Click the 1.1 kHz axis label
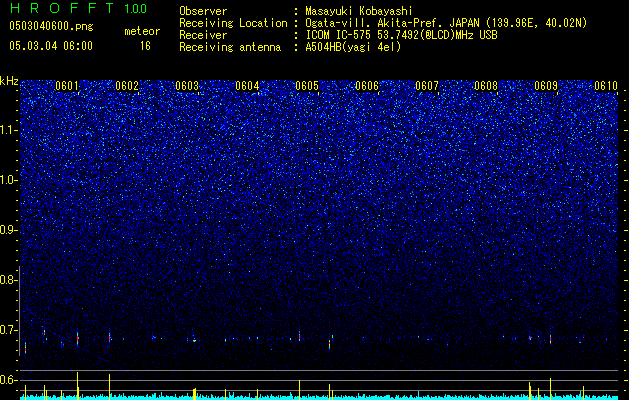Image resolution: width=629 pixels, height=400 pixels. click(8, 130)
